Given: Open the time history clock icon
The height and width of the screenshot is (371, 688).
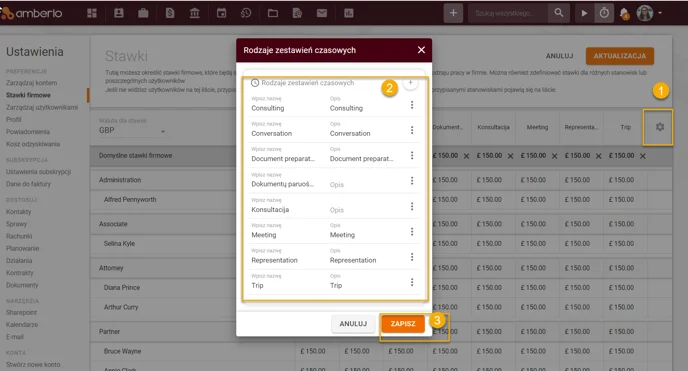Looking at the screenshot, I should 246,13.
